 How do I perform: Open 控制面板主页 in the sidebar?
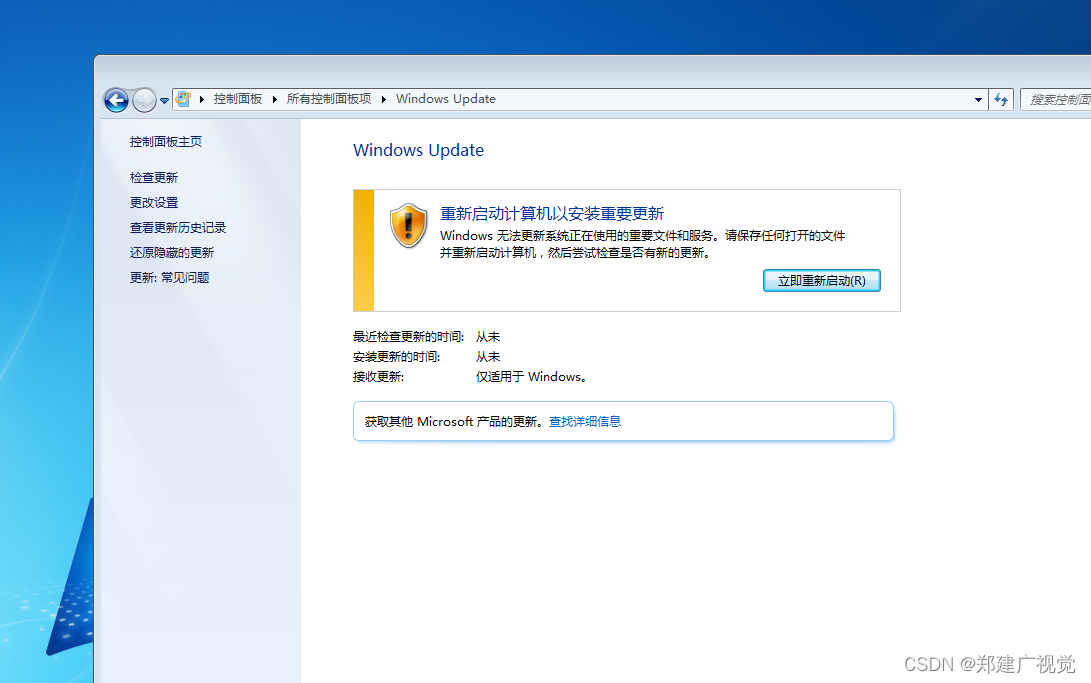(x=166, y=142)
